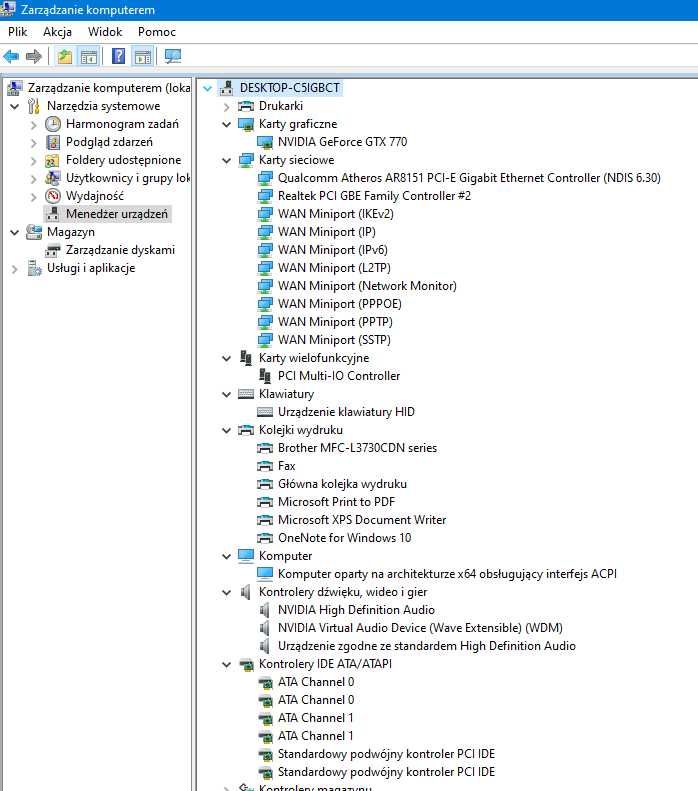Select PCI Multi-IO Controller
Image resolution: width=698 pixels, height=791 pixels.
pyautogui.click(x=339, y=376)
